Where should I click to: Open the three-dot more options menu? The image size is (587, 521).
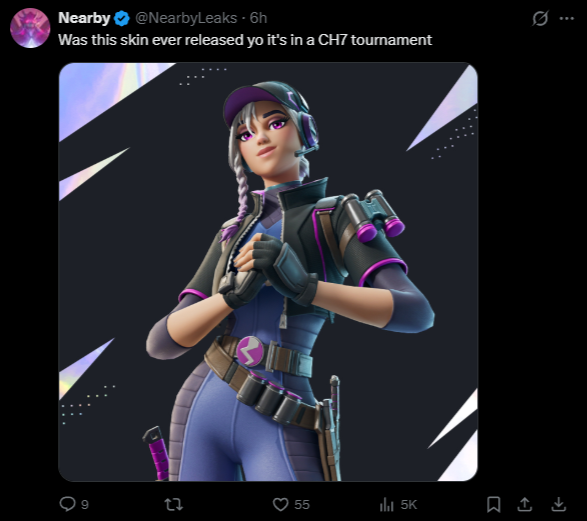(567, 18)
